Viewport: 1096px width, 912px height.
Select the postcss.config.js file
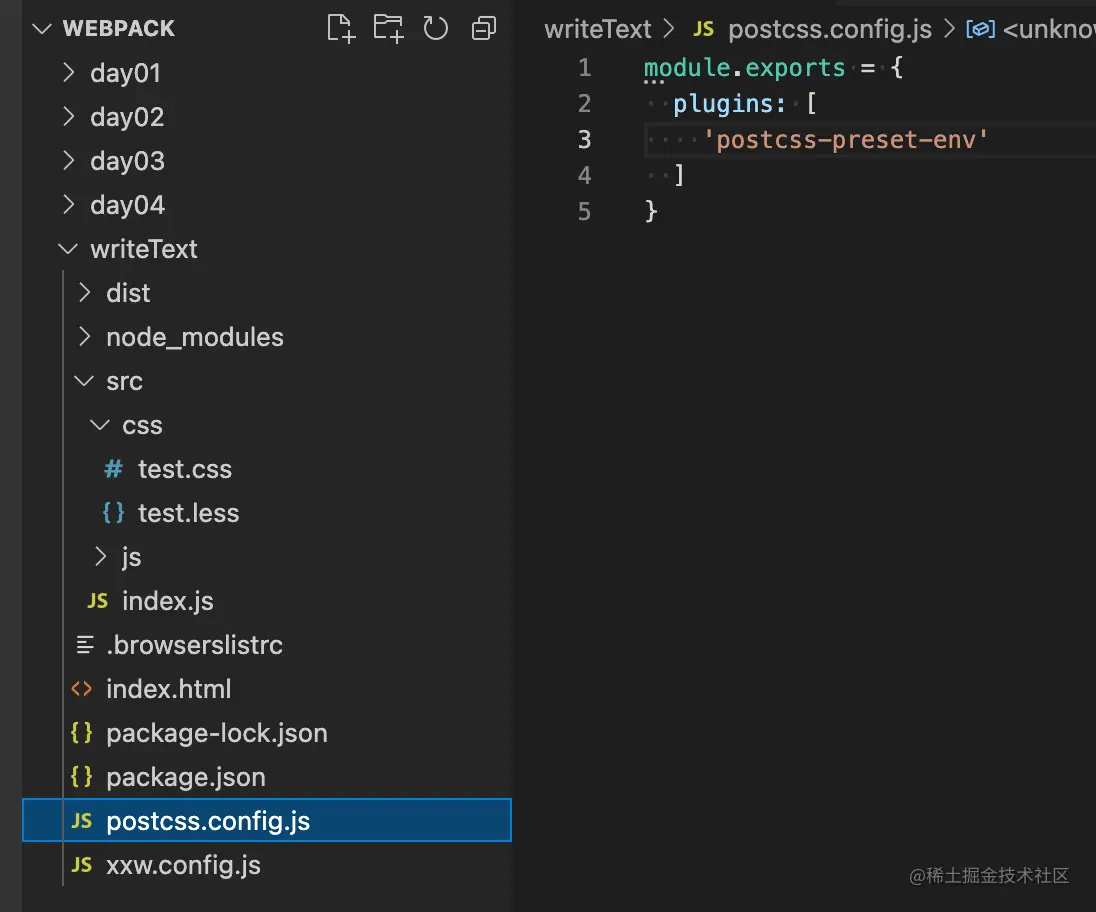(267, 820)
